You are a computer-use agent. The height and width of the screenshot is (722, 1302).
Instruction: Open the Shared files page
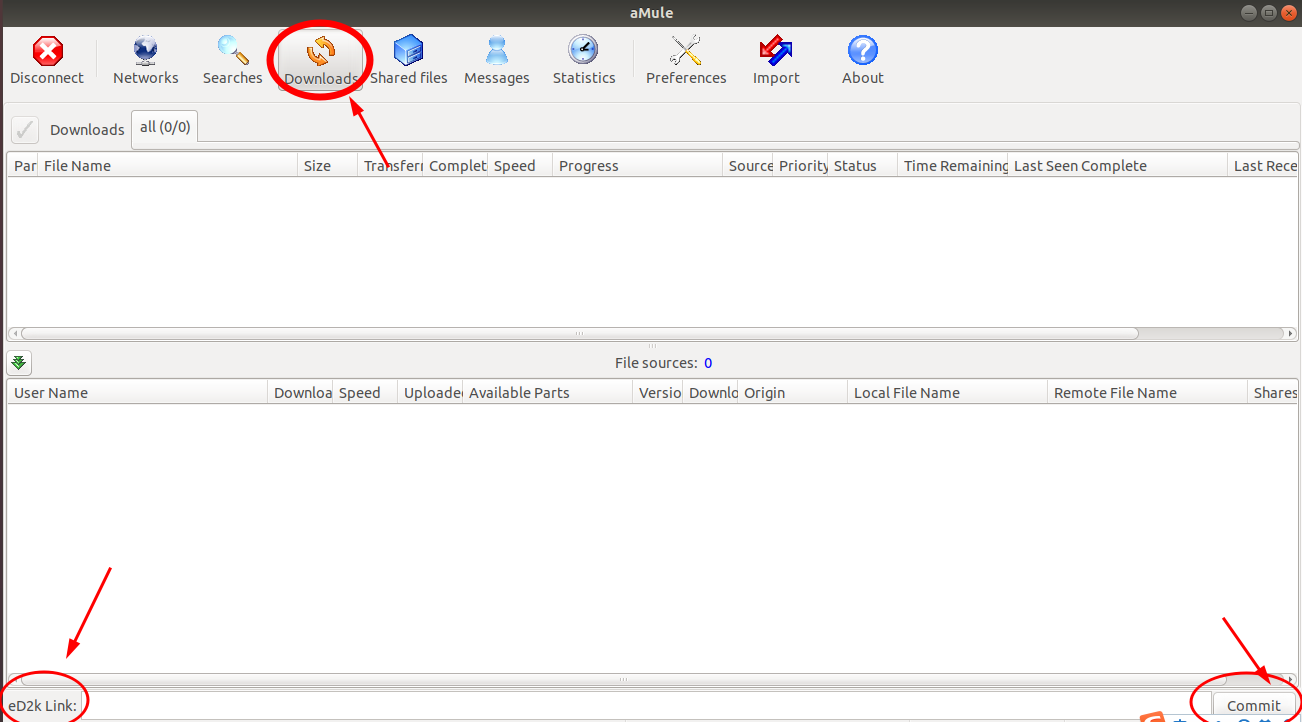[409, 61]
